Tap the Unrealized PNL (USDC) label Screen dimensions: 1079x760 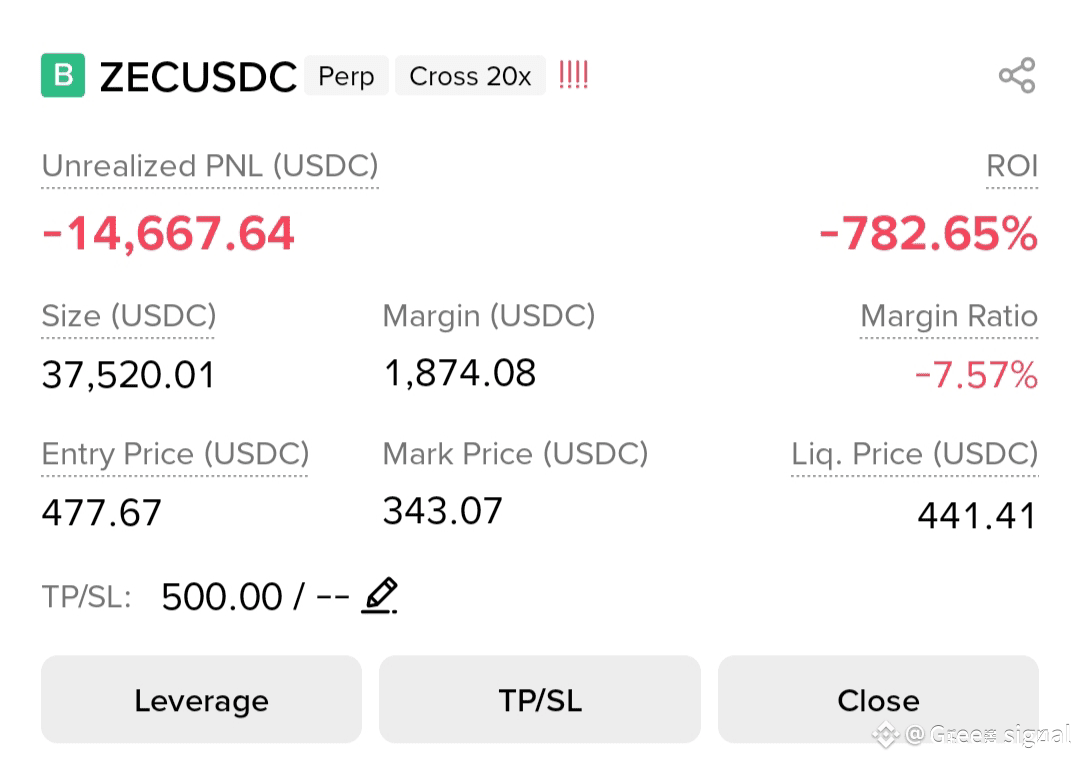click(x=210, y=166)
